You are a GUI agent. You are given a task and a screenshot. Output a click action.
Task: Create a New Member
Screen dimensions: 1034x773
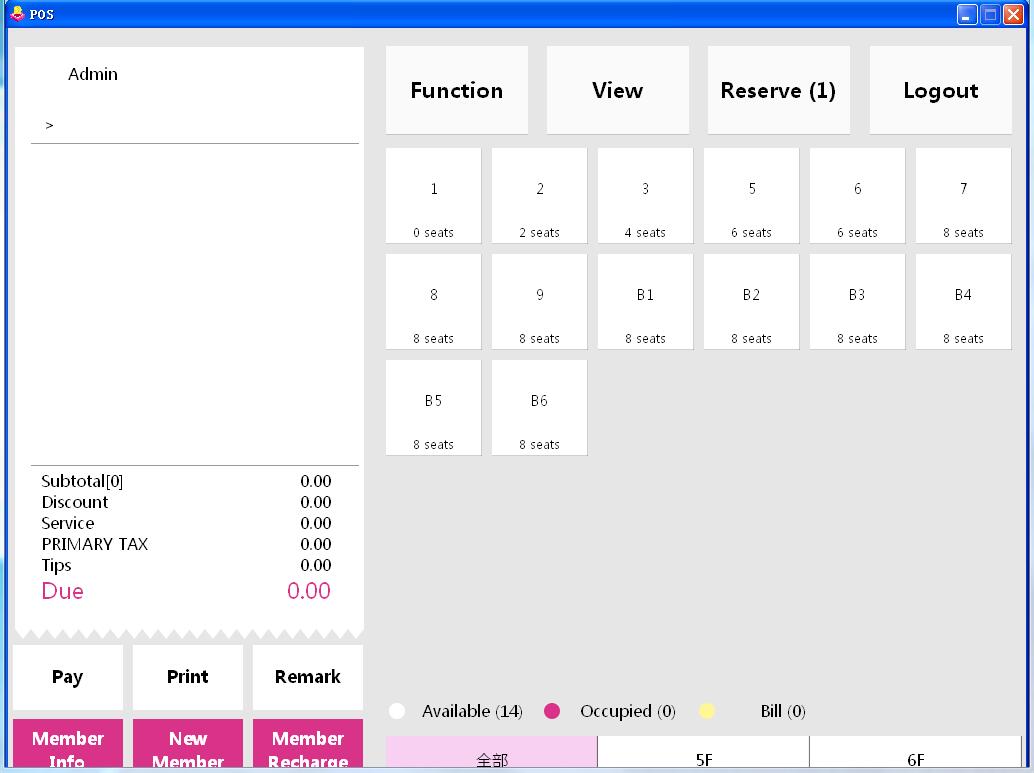188,745
